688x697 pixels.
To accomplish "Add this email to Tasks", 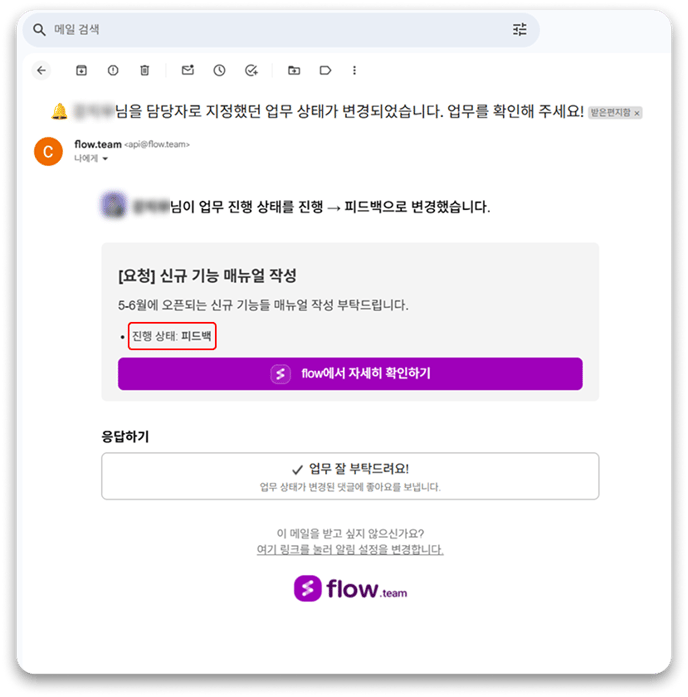I will (x=252, y=70).
